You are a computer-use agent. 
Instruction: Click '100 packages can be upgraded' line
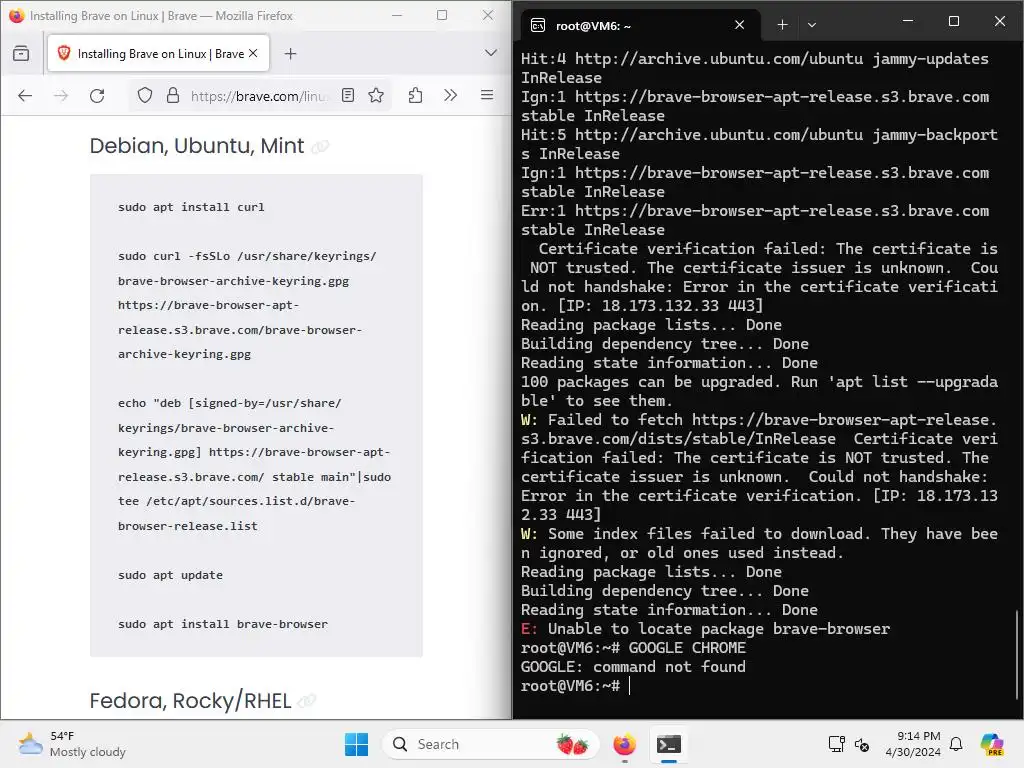click(x=759, y=382)
